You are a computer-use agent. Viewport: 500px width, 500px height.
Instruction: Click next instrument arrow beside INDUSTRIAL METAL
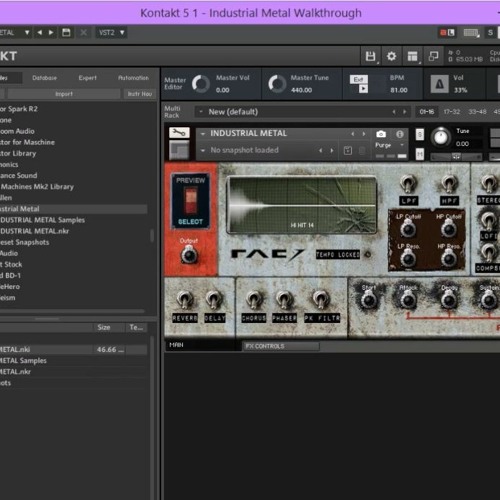click(x=364, y=134)
